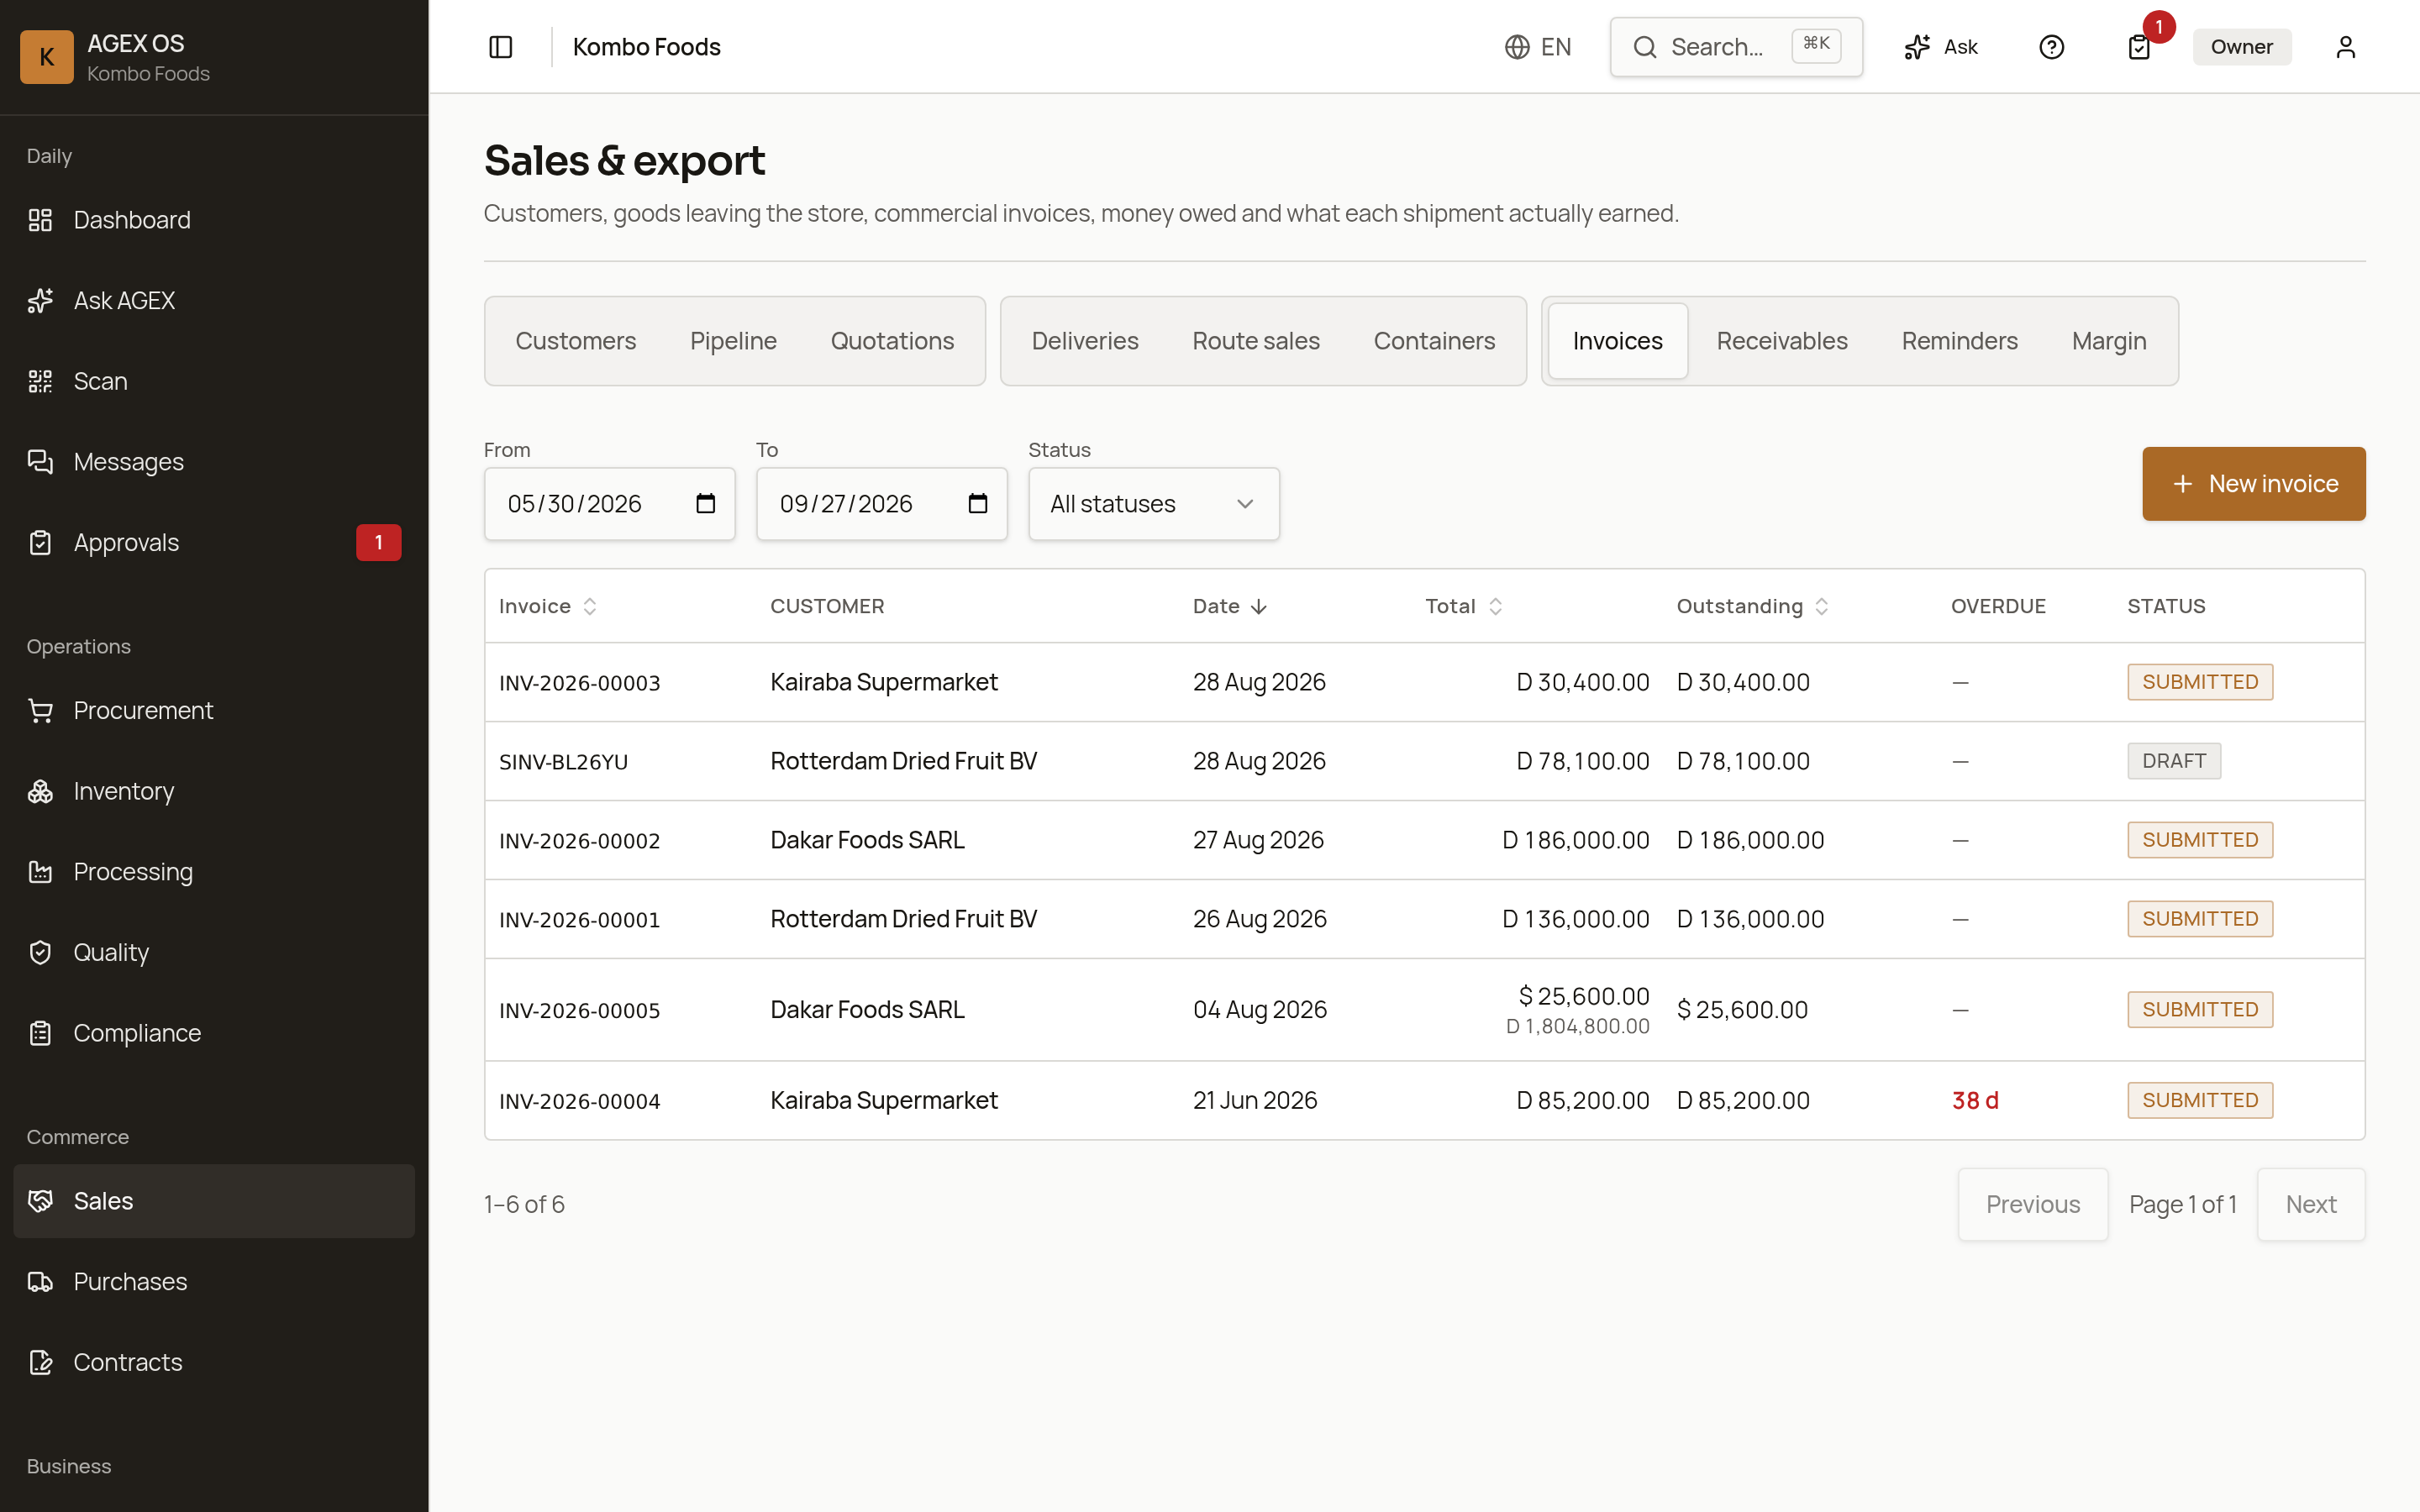Switch to the Reminders tab
This screenshot has height=1512, width=2420.
tap(1959, 341)
